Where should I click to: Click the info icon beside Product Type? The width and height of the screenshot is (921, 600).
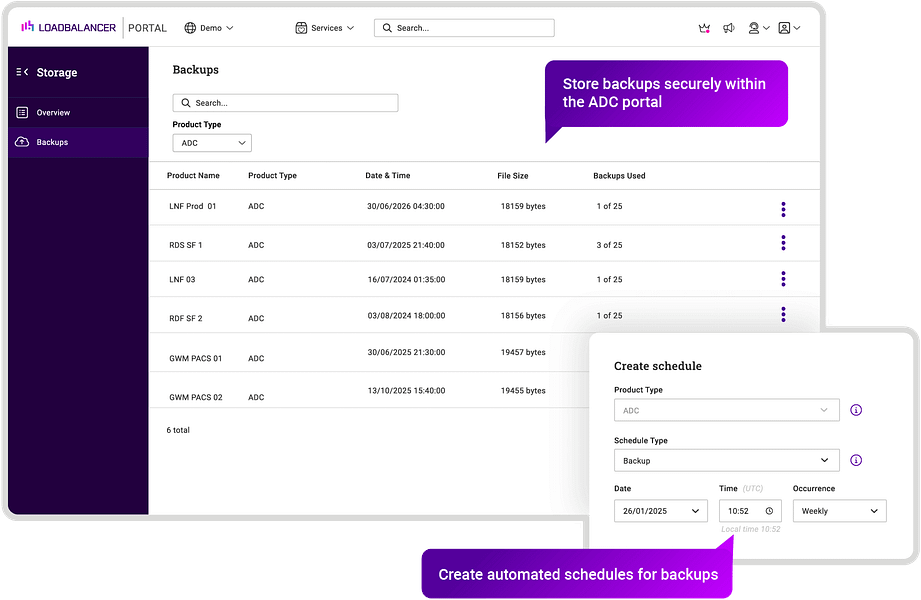tap(856, 410)
